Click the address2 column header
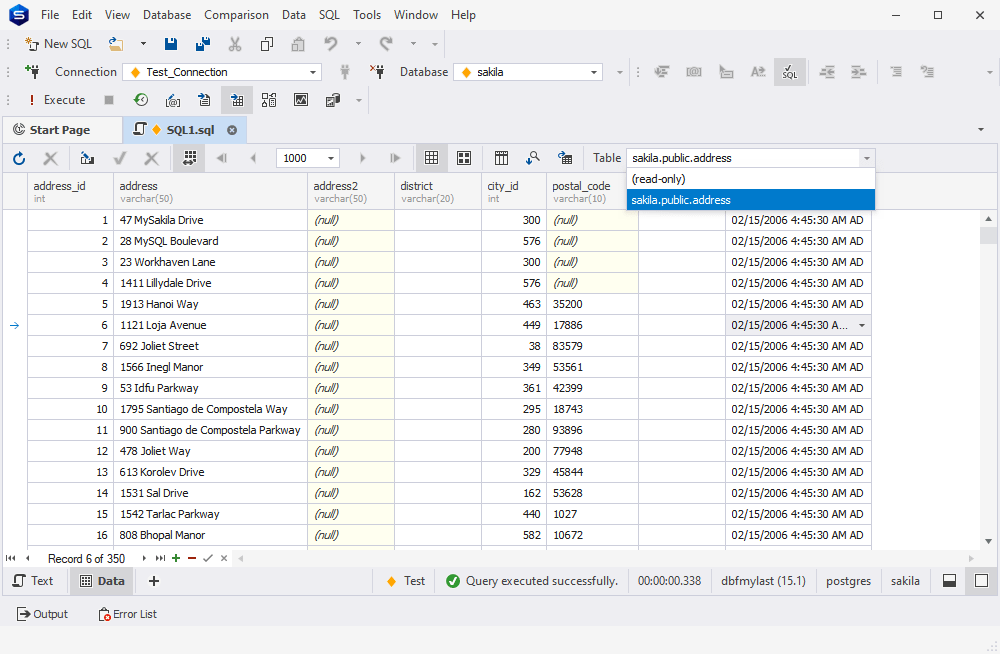This screenshot has height=654, width=1000. [351, 191]
